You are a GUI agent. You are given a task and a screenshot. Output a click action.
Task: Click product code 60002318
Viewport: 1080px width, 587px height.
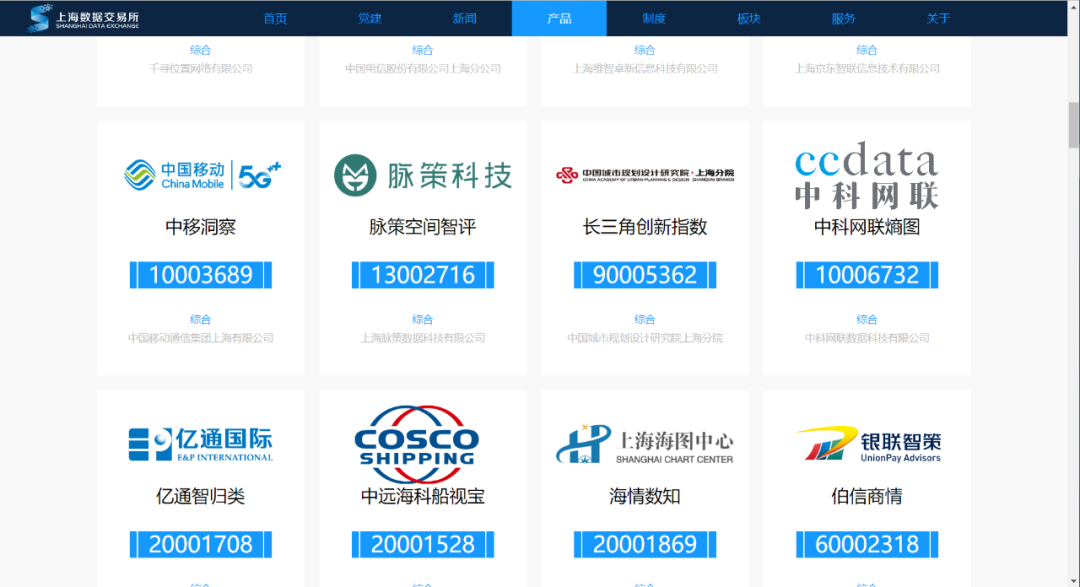coord(867,544)
